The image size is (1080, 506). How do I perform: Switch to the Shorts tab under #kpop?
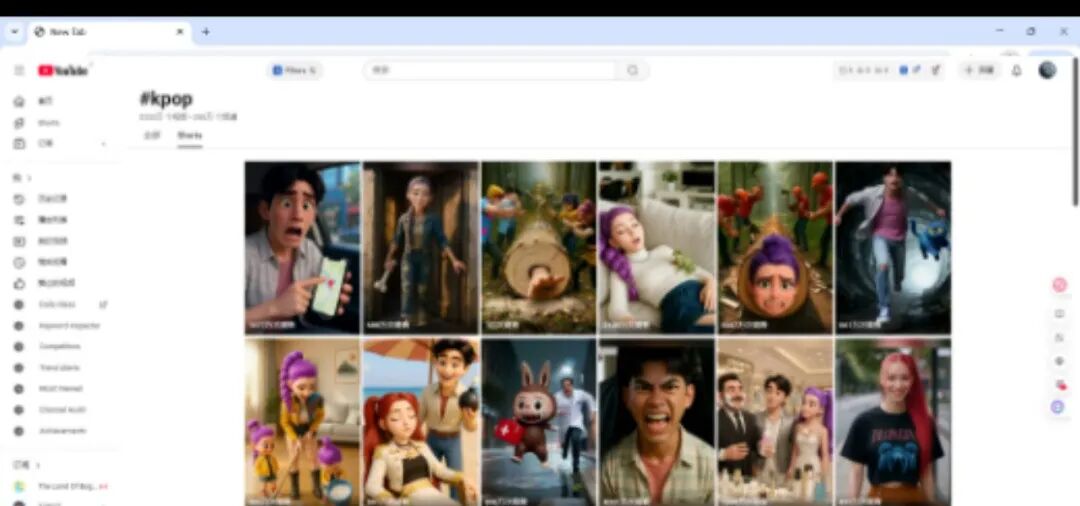tap(189, 135)
